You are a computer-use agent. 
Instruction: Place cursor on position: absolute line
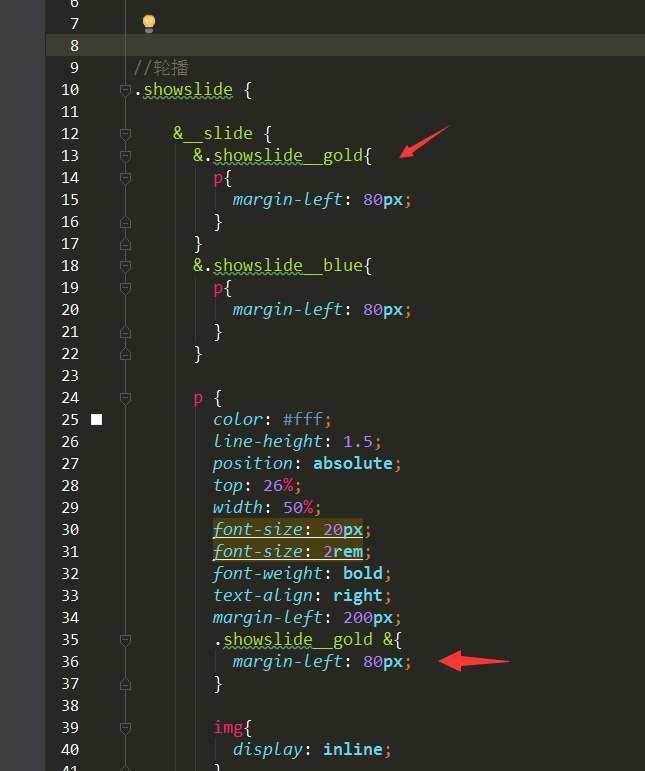(306, 464)
